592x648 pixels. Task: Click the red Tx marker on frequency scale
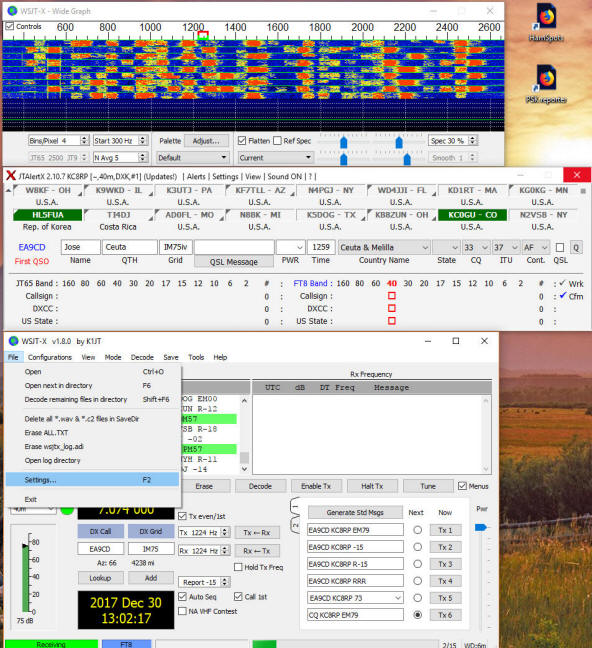203,34
